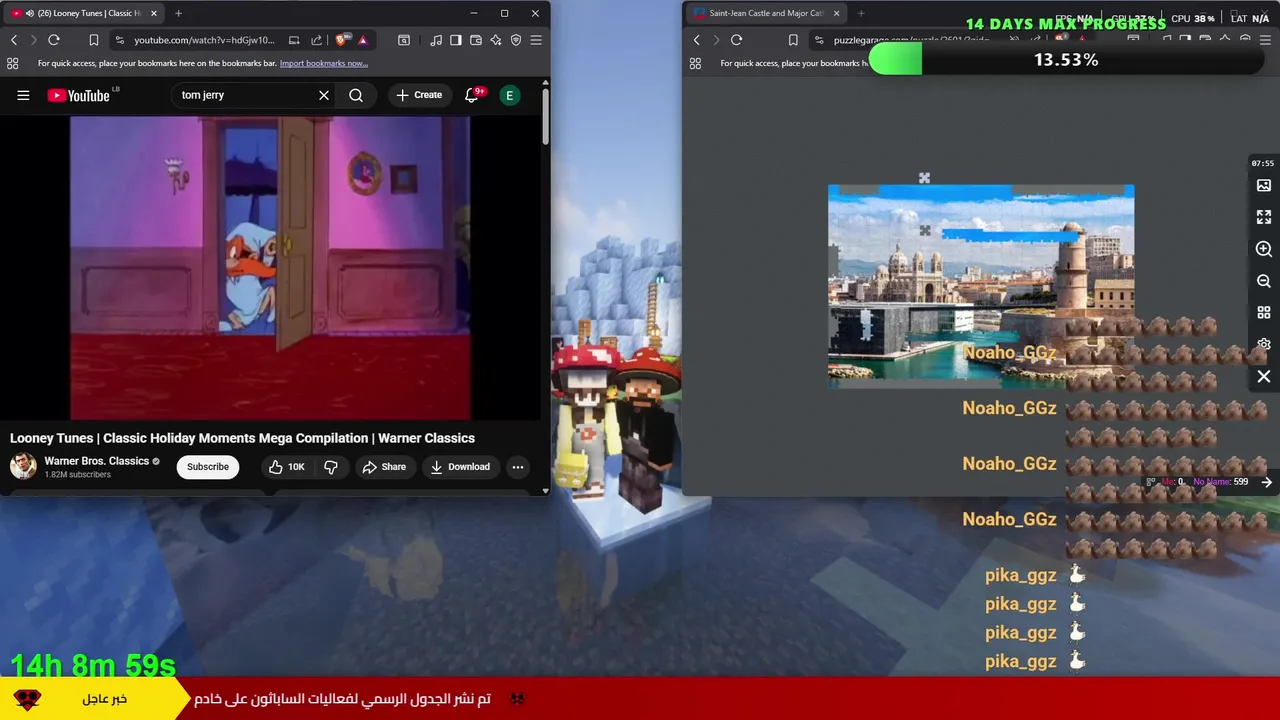
Task: Open puzzle settings gear
Action: (x=1264, y=344)
